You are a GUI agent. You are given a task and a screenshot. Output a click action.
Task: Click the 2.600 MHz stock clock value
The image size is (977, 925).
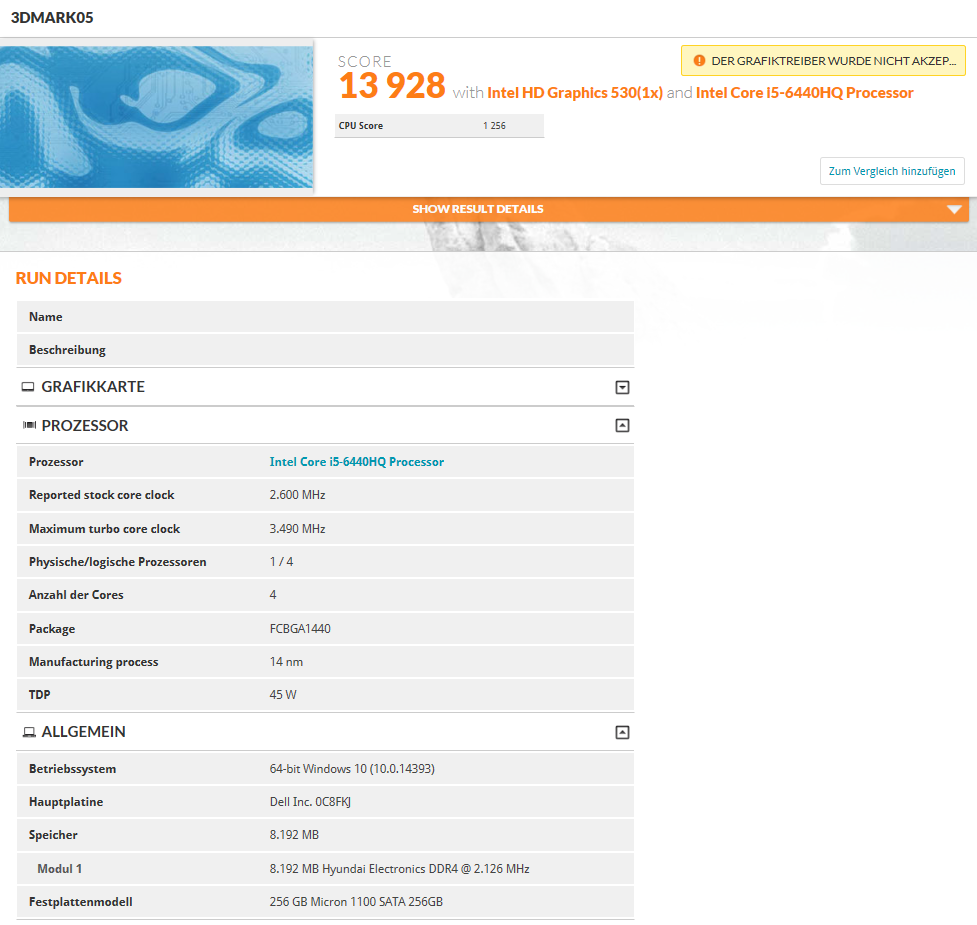click(x=297, y=495)
